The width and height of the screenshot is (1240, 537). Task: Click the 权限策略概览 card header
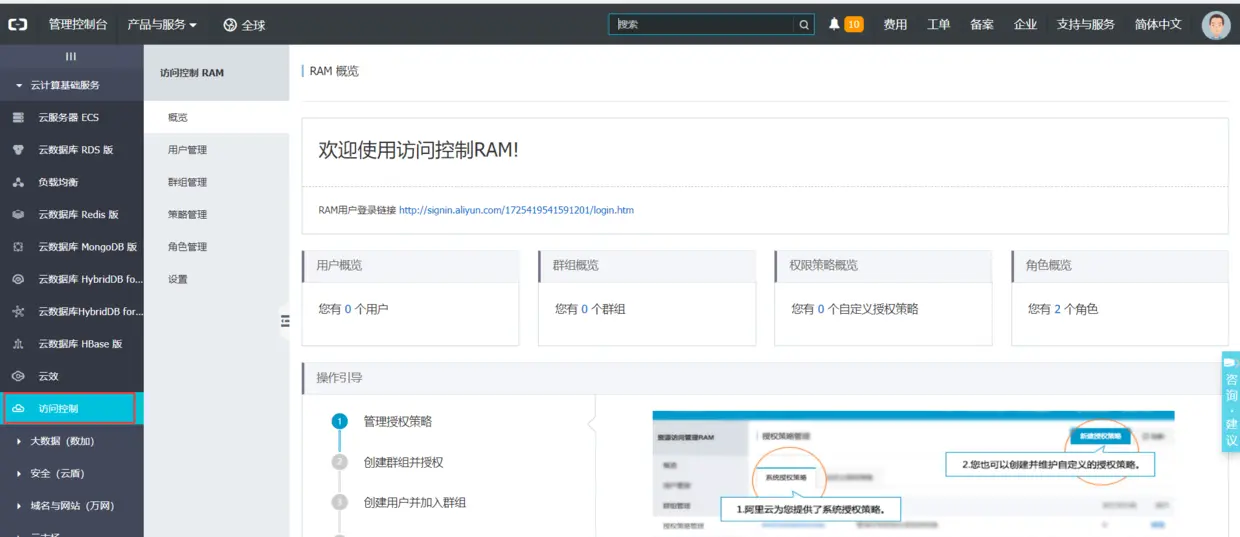click(884, 266)
